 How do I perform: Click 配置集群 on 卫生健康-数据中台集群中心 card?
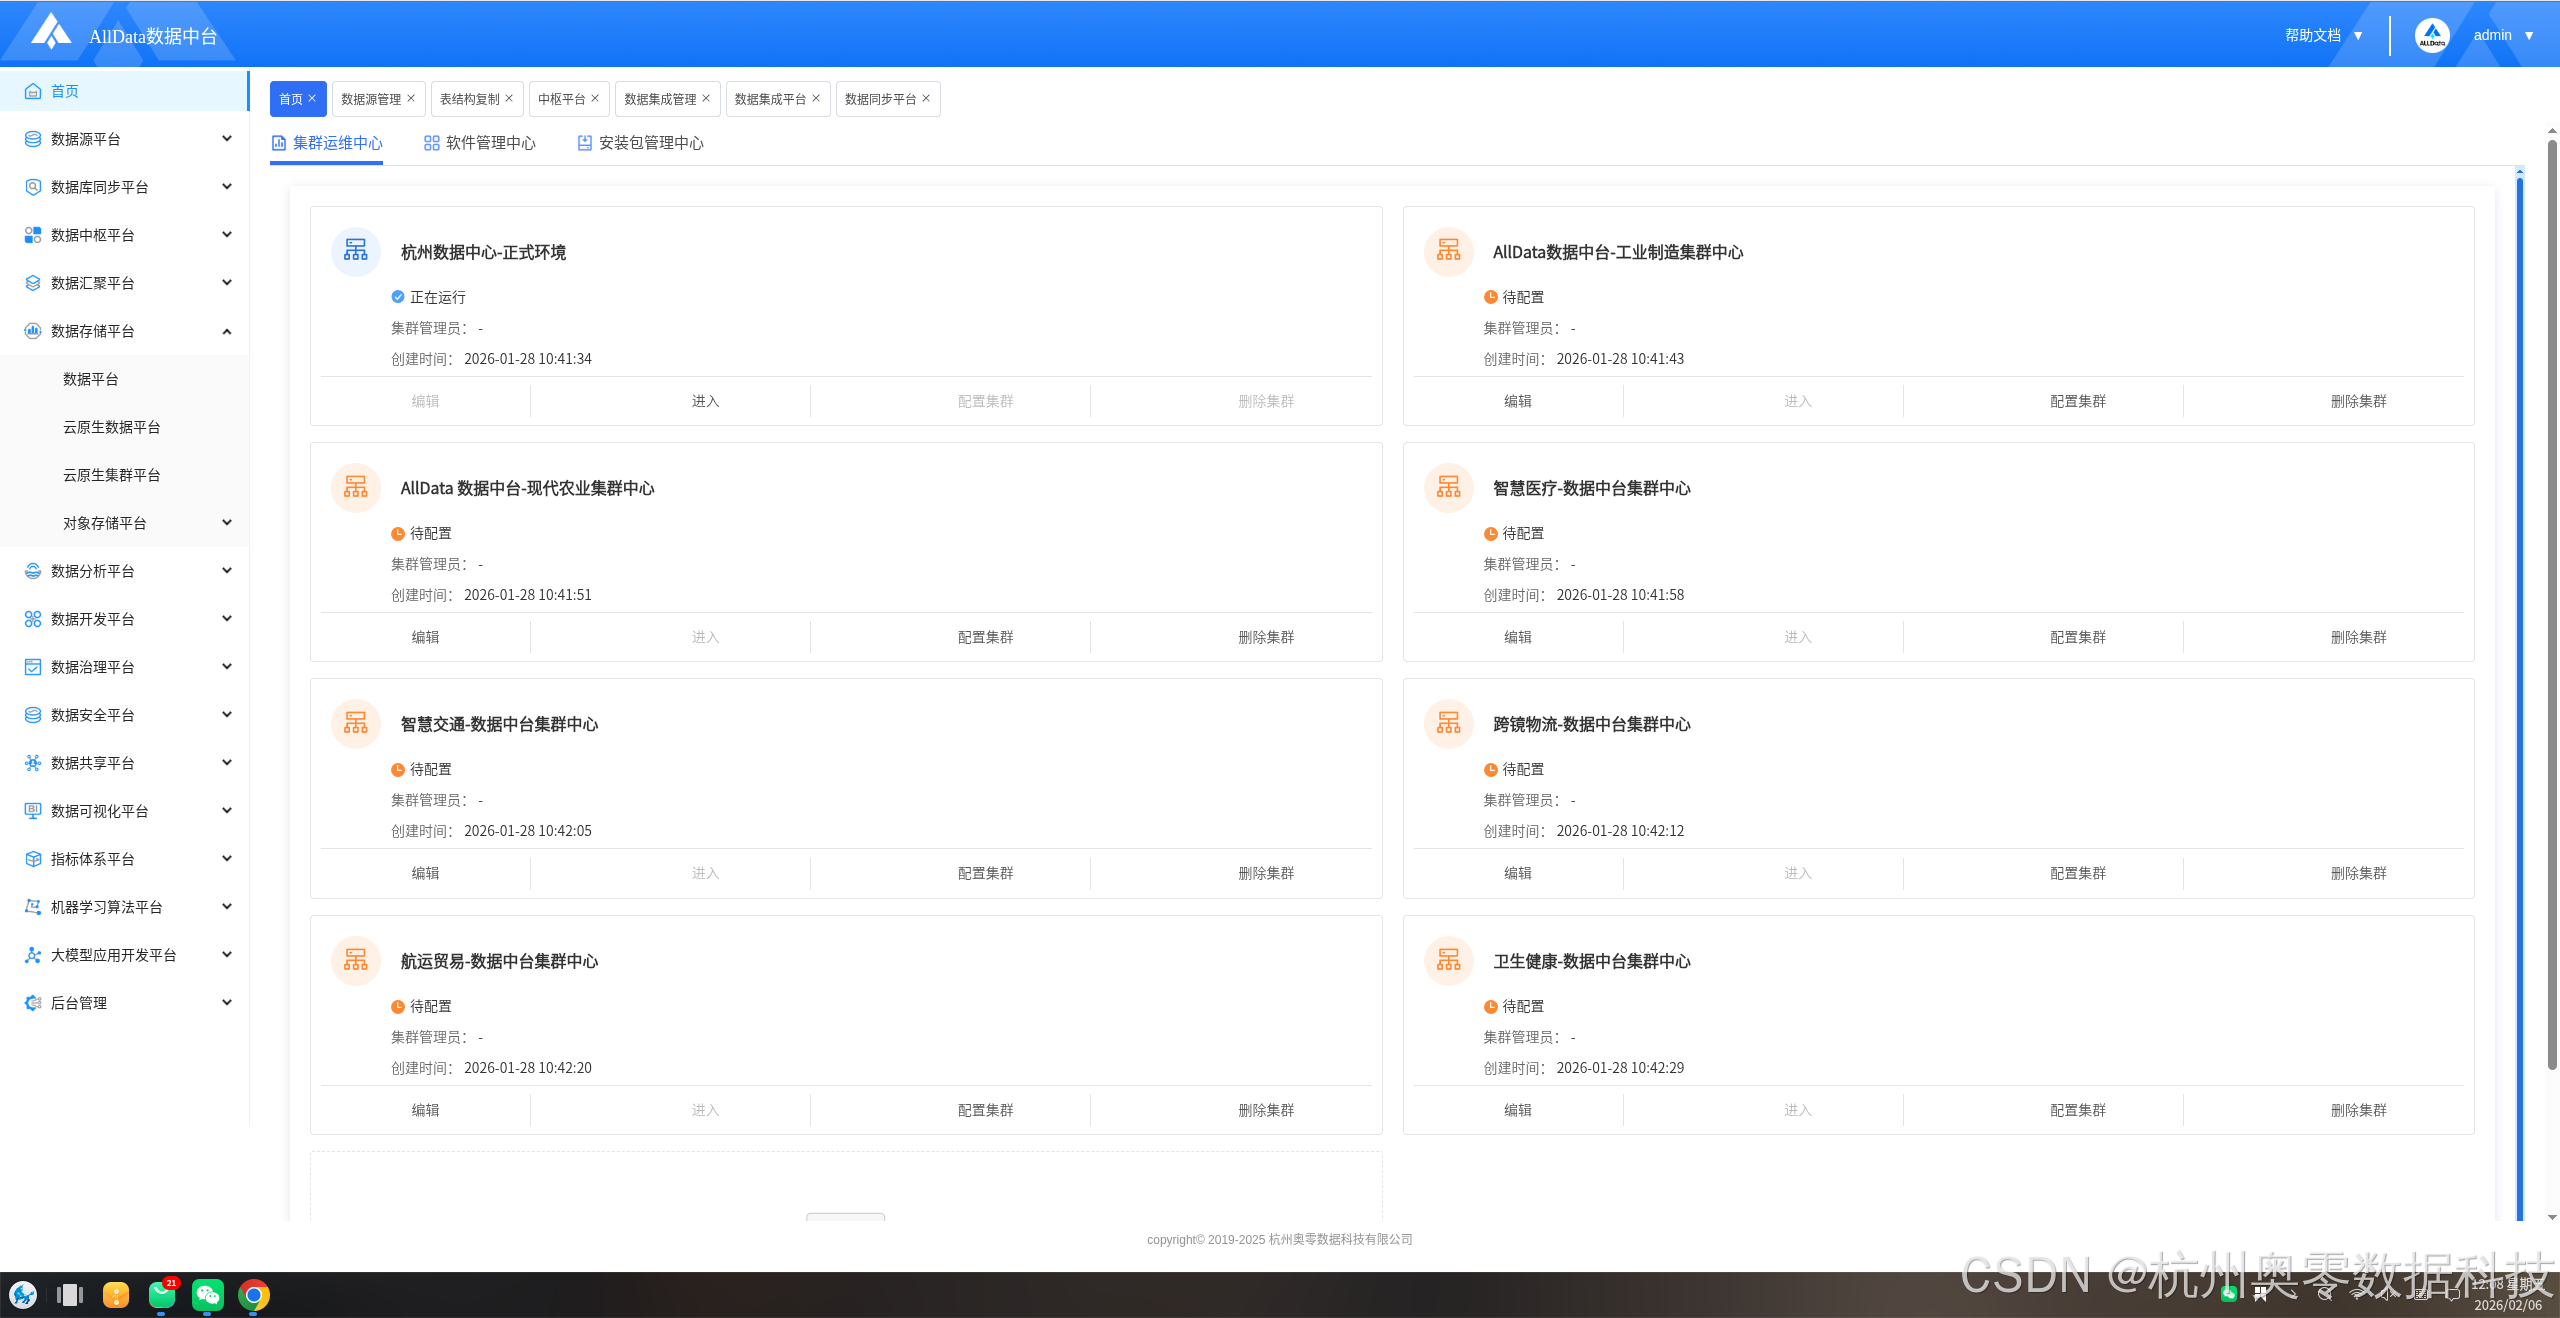pos(2078,1110)
